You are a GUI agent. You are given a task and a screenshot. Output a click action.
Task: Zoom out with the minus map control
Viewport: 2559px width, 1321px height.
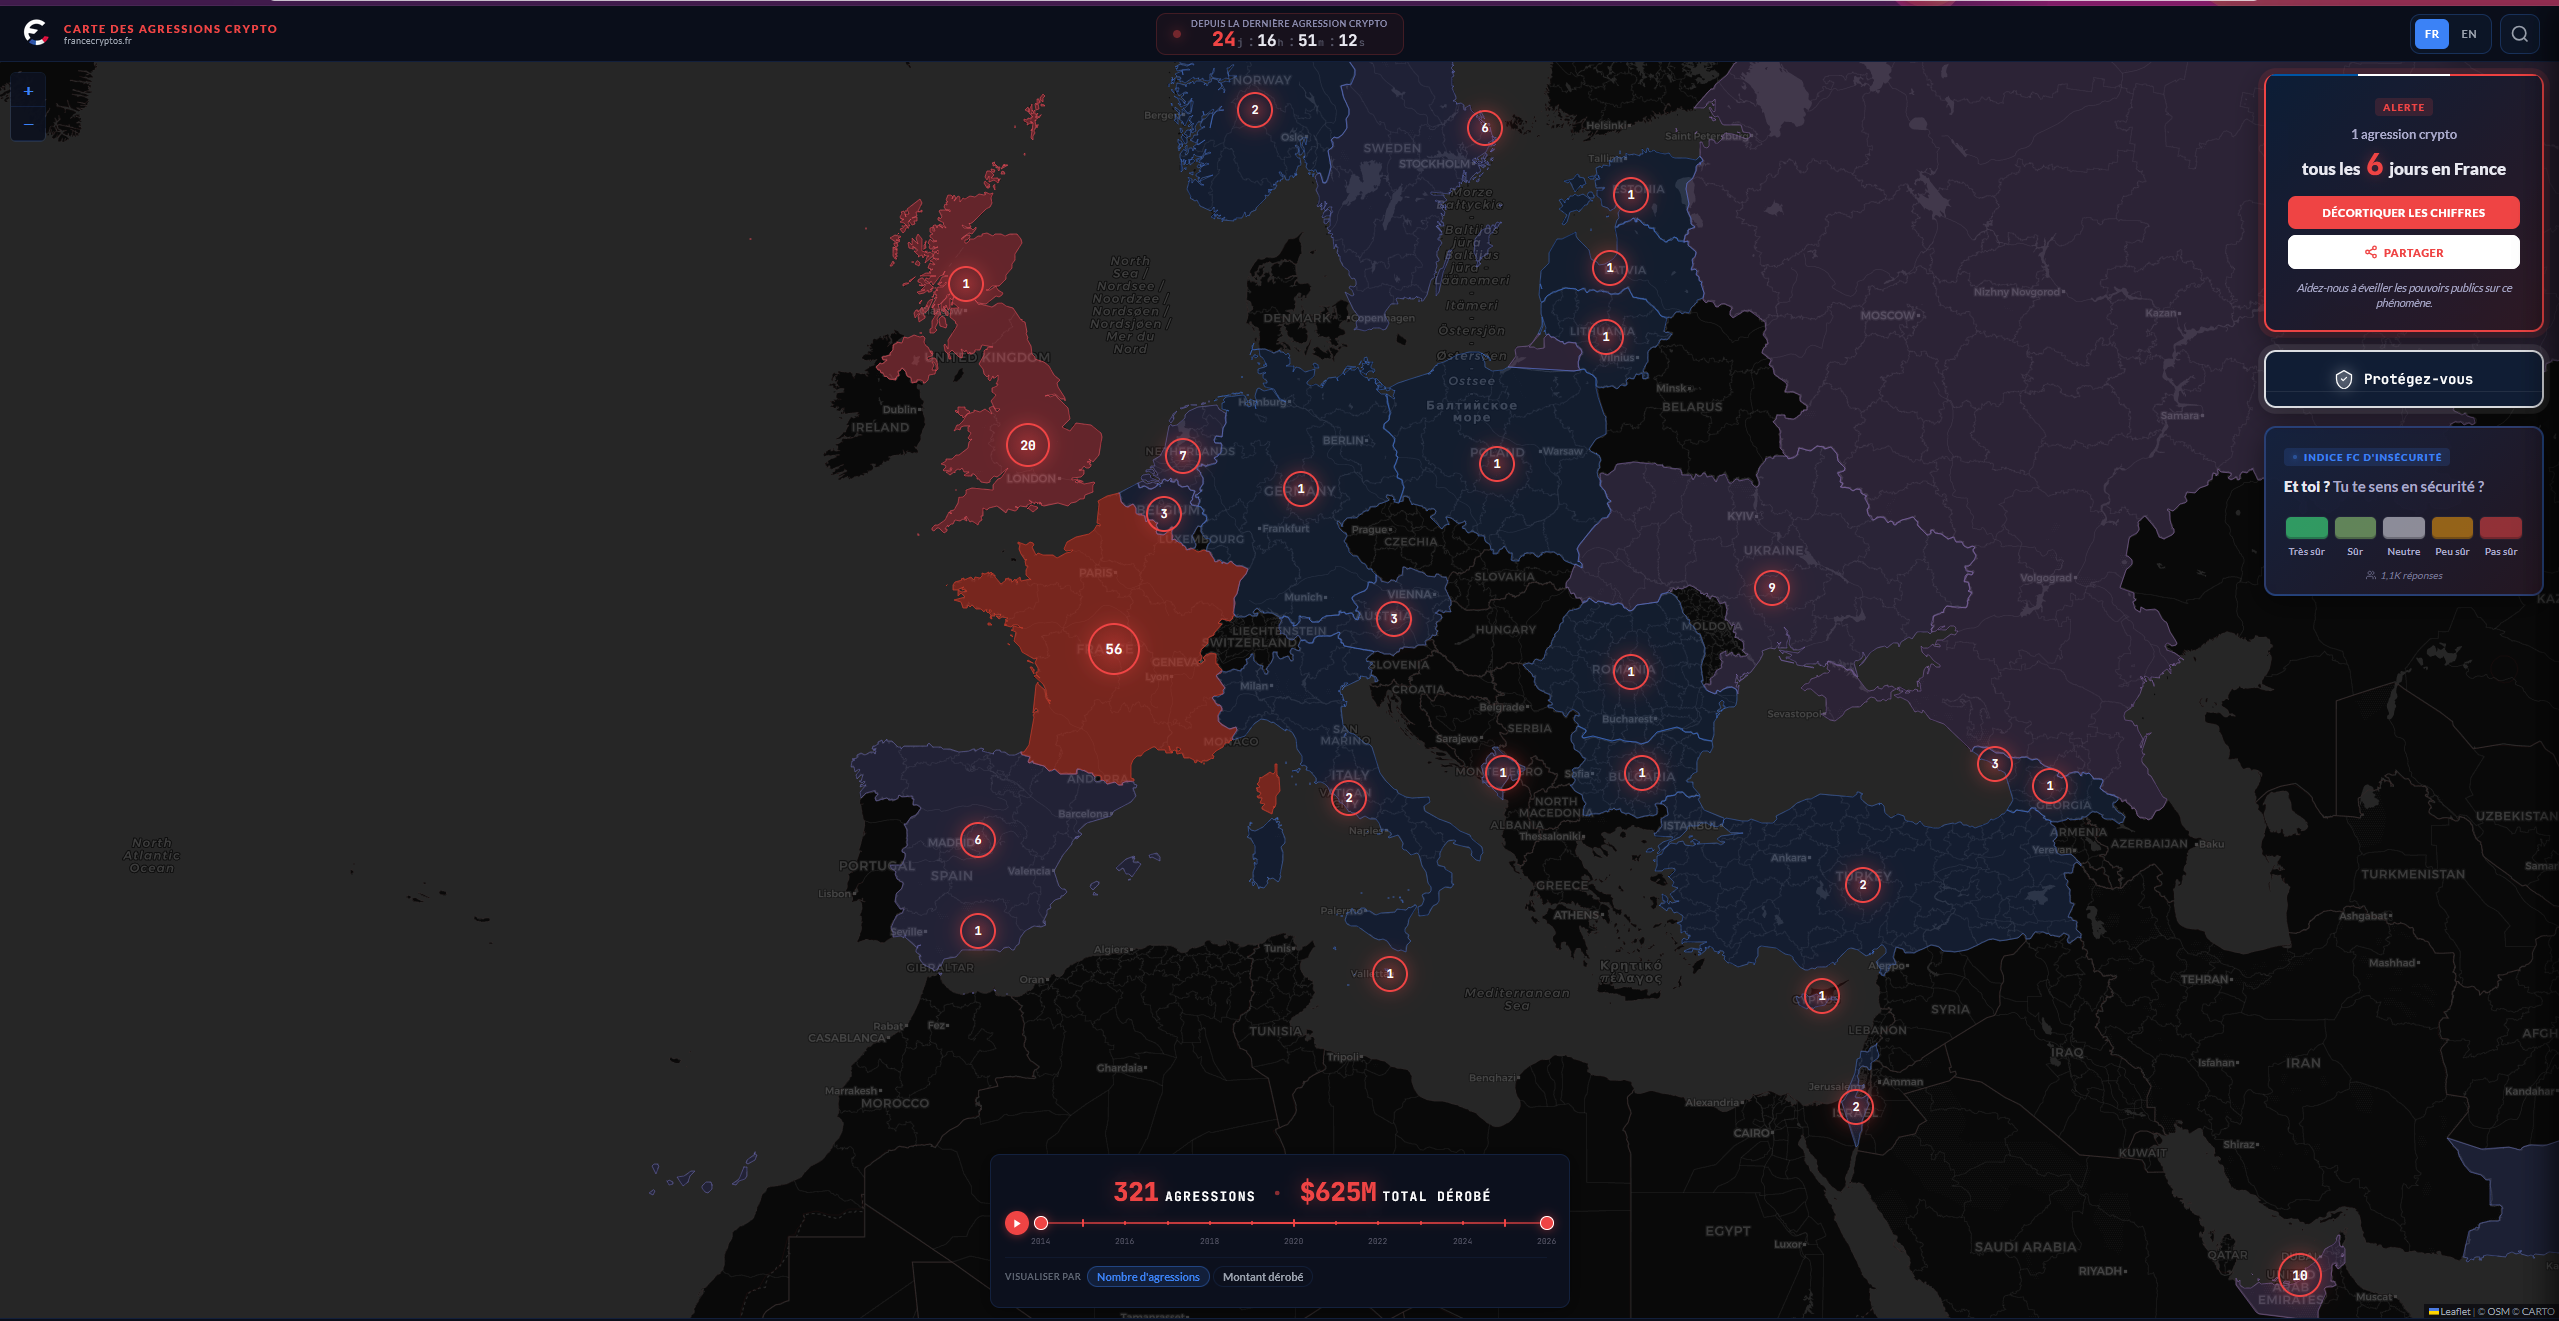pos(28,124)
